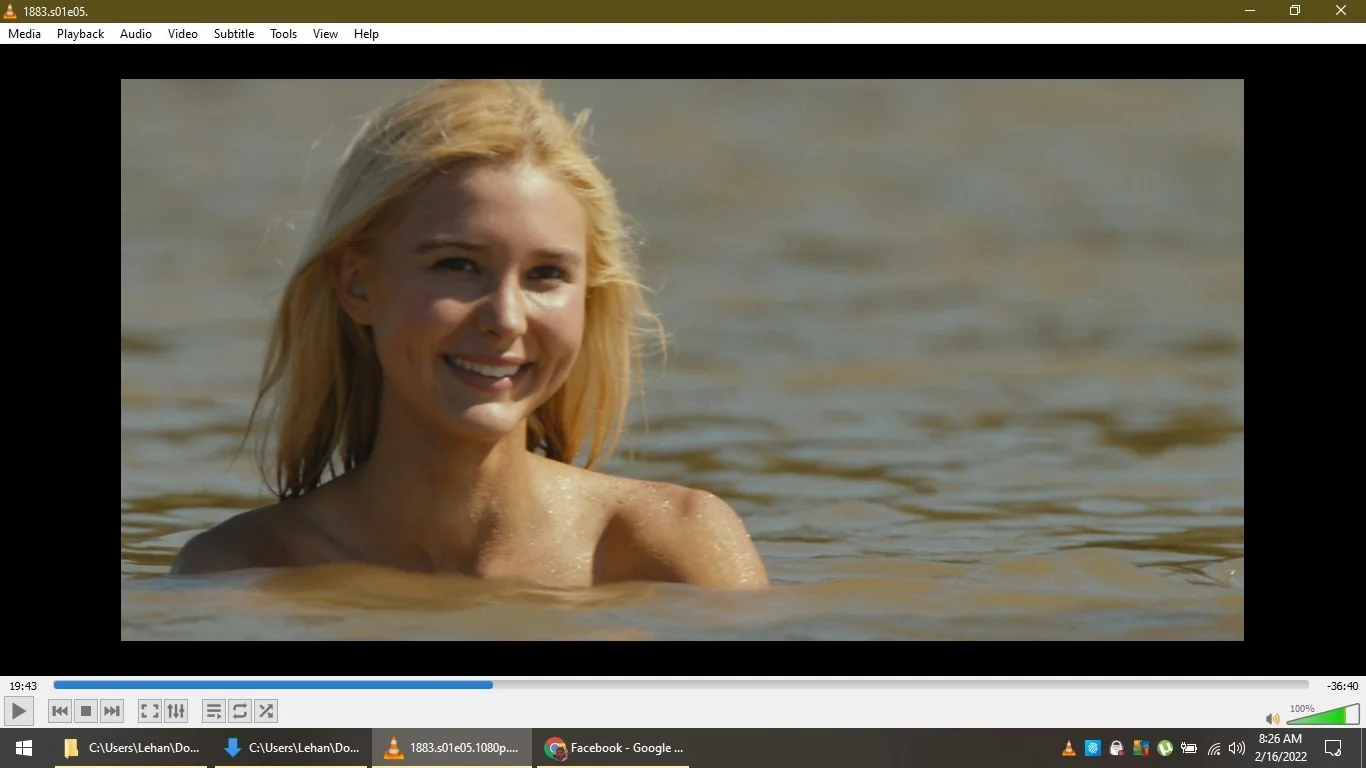Mute audio using the speaker icon beside the volume bar
The image size is (1366, 768).
click(x=1272, y=718)
